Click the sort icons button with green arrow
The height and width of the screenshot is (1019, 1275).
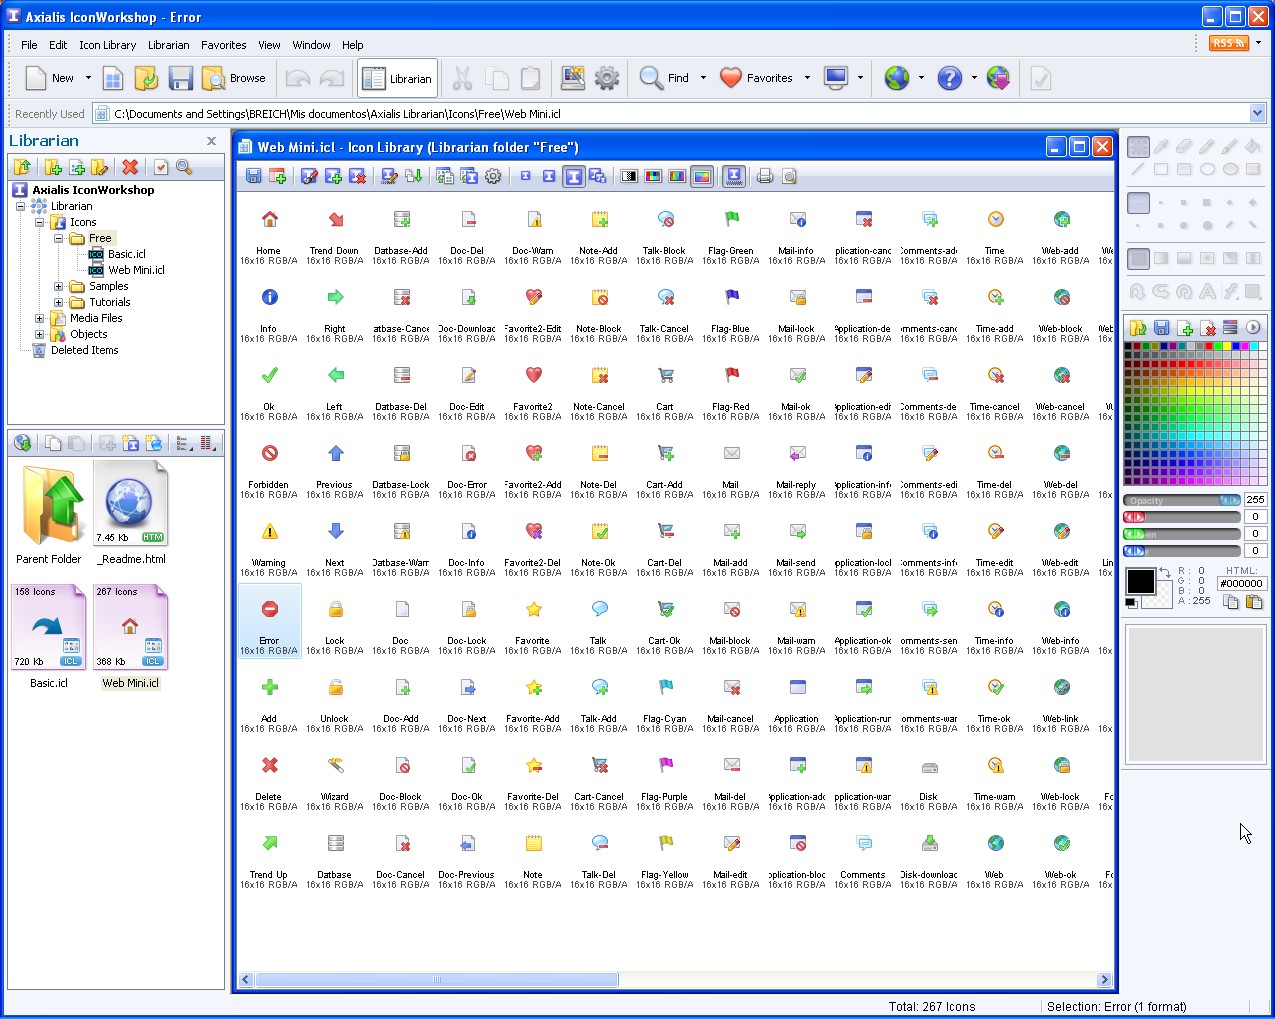point(414,176)
